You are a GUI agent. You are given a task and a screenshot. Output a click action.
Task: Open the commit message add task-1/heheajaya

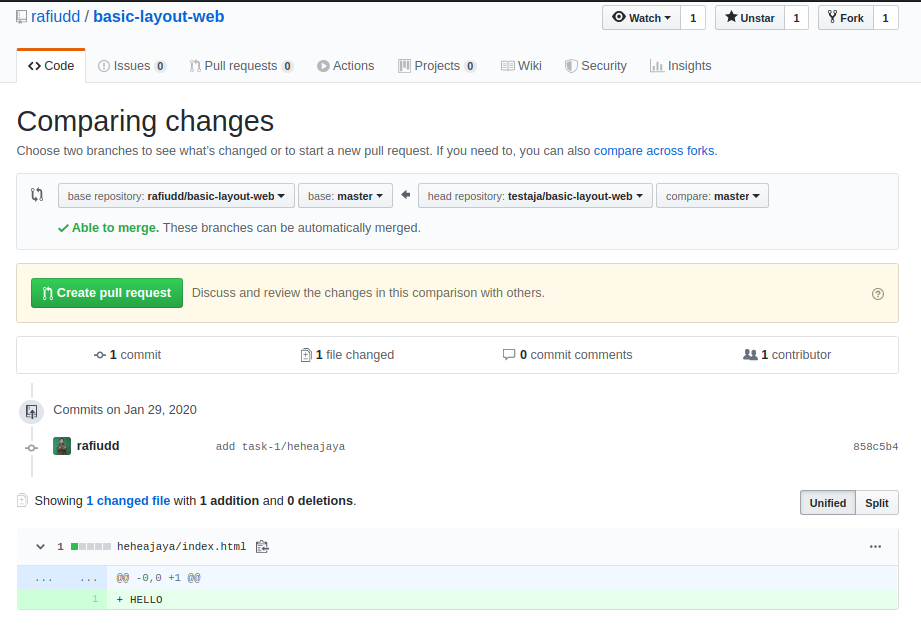point(280,446)
